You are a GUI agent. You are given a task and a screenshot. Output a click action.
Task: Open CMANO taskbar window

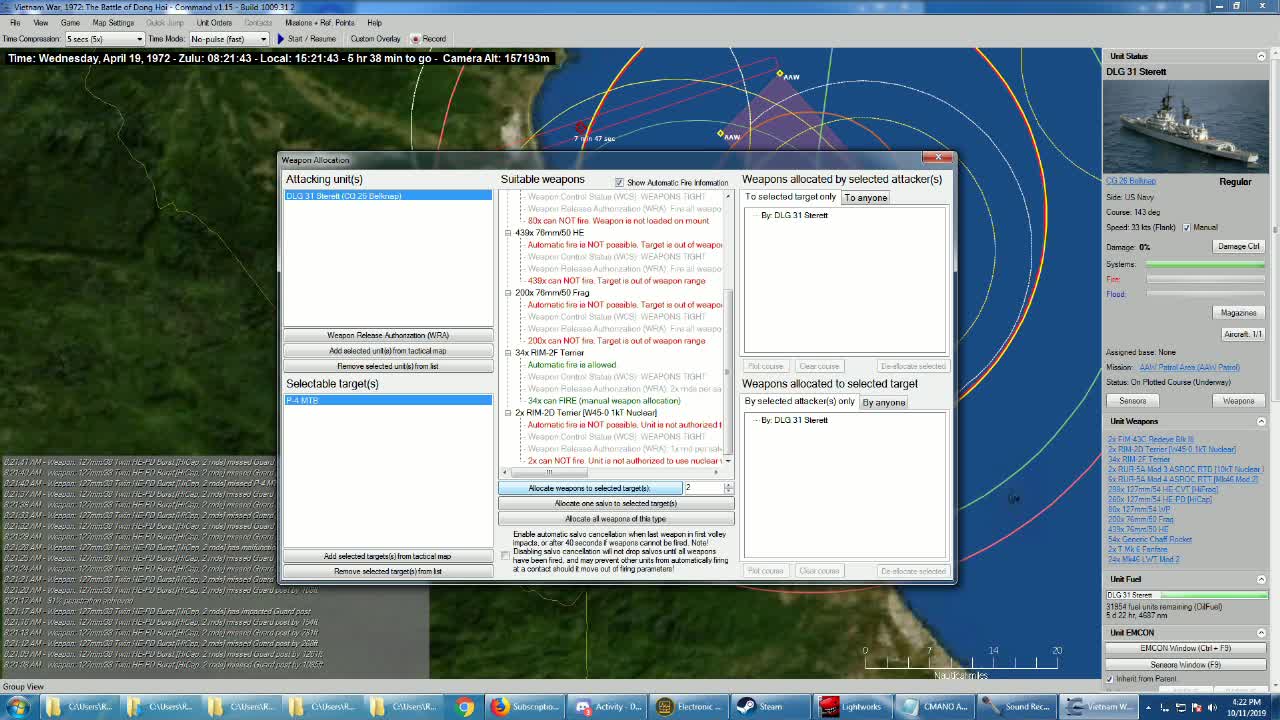[934, 707]
